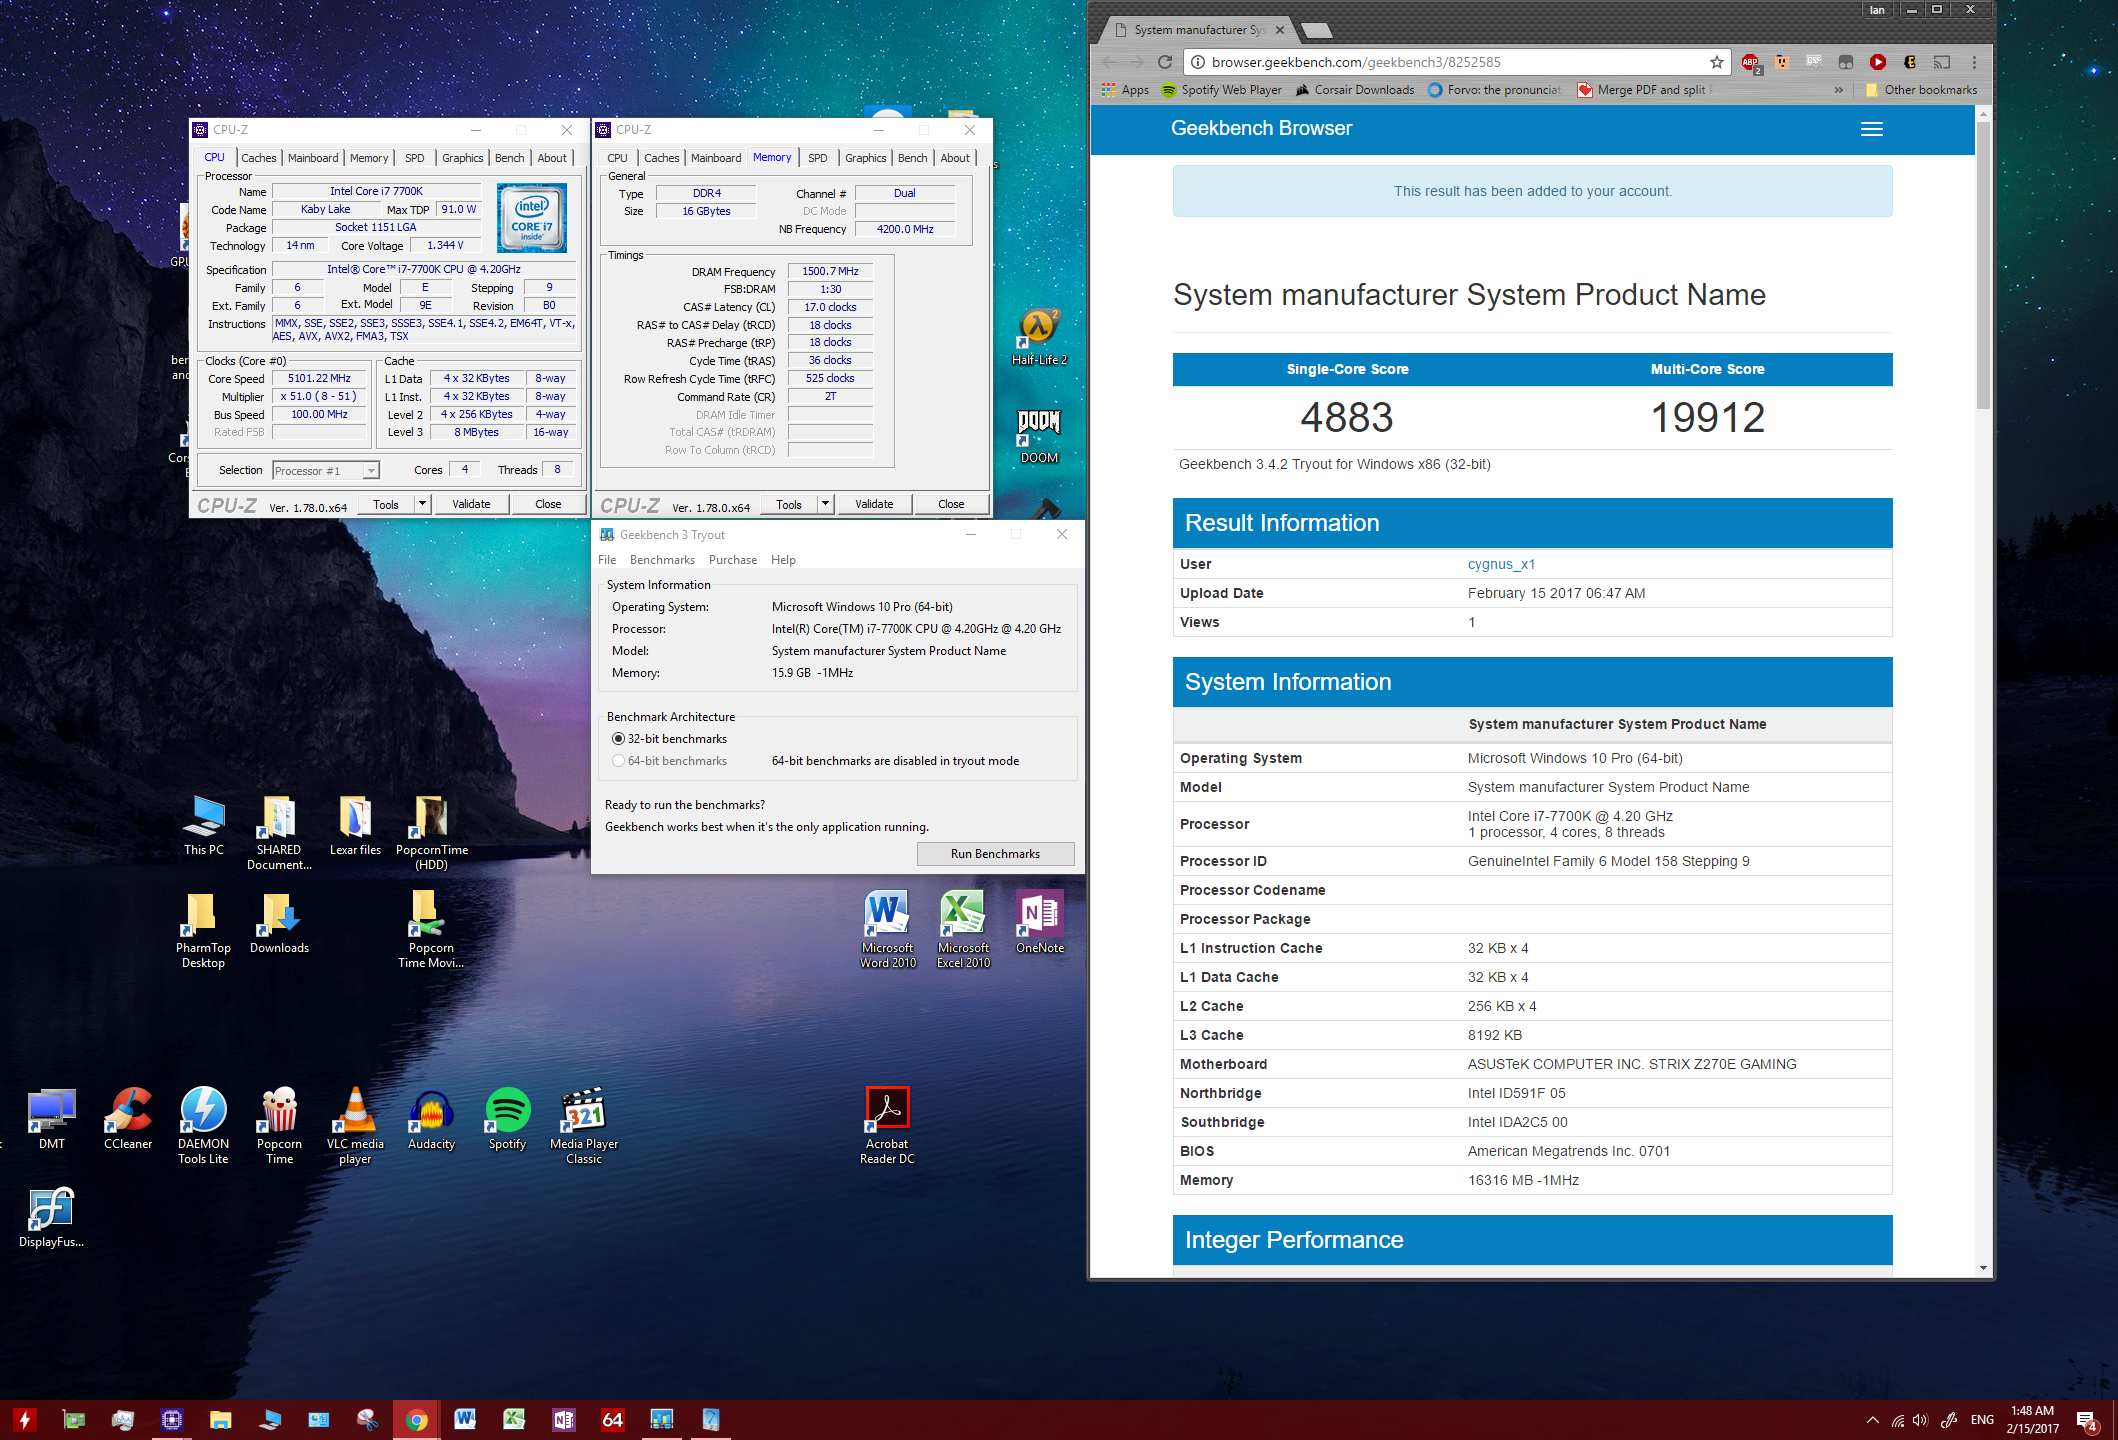
Task: Open the AIDA64 taskbar icon
Action: pos(612,1419)
